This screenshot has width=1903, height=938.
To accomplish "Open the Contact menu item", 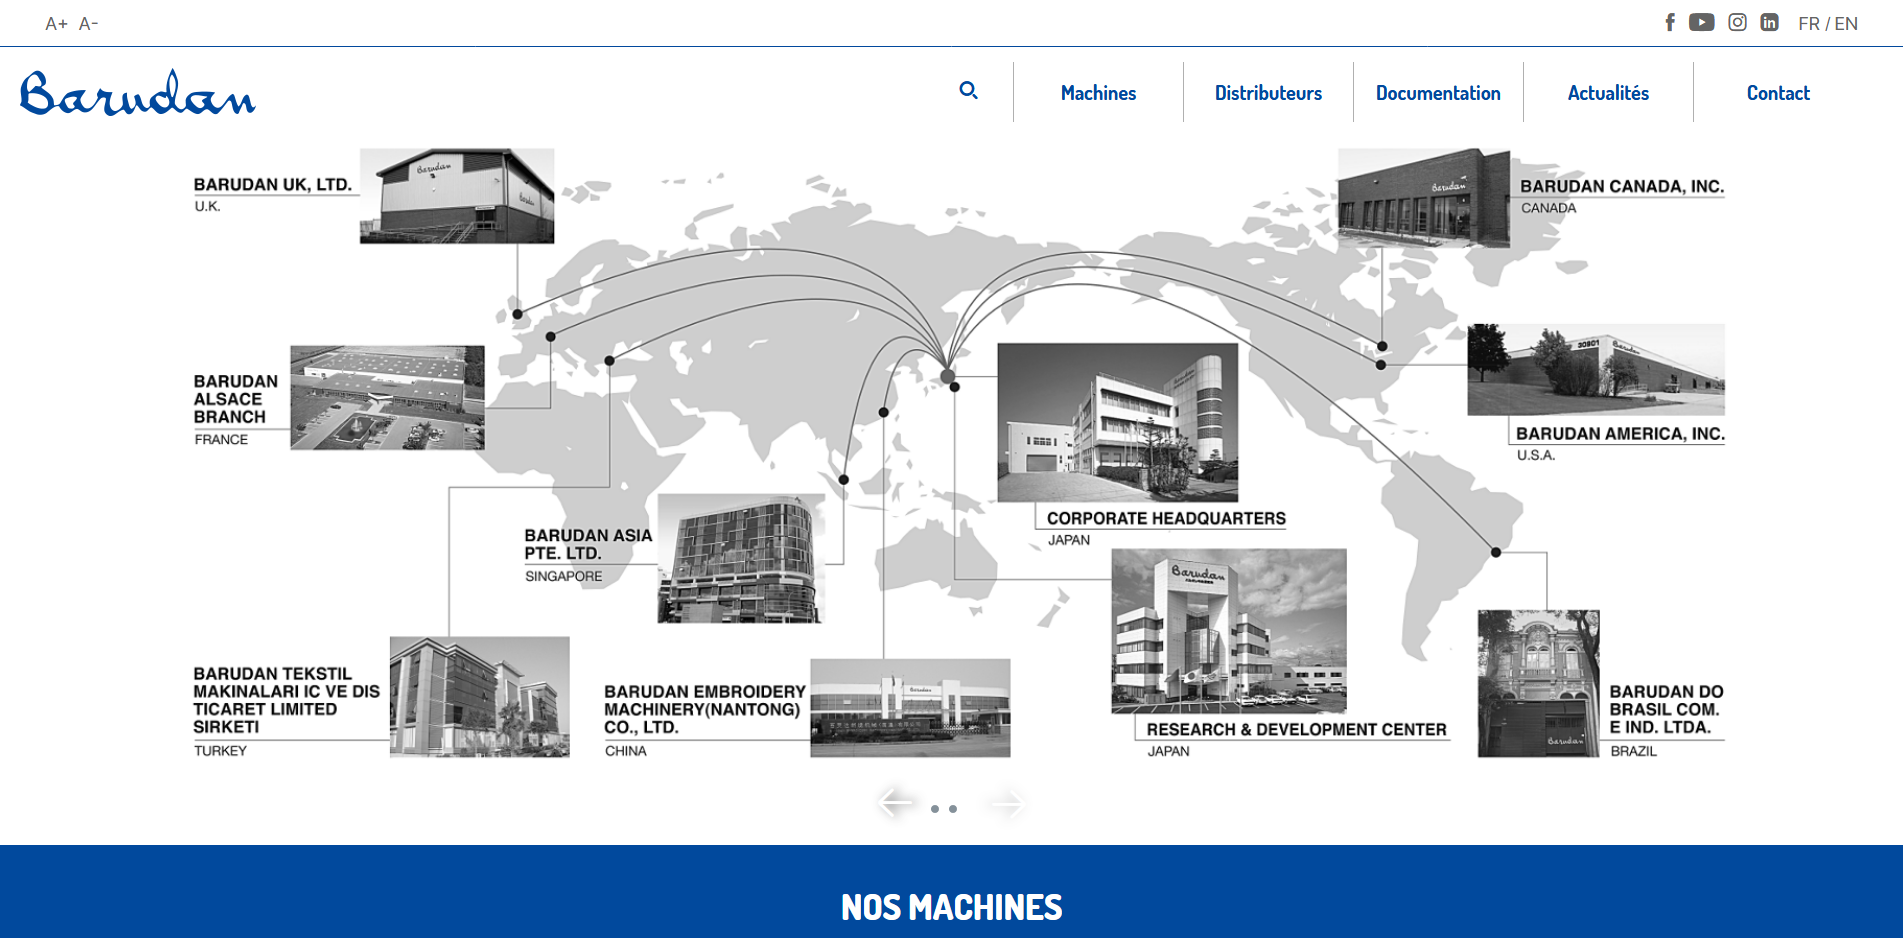I will click(1778, 93).
